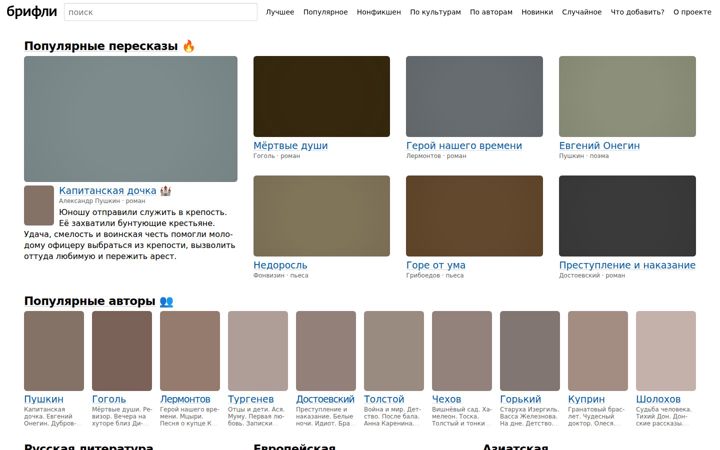
Task: Click the Горе от ума cover image
Action: pyautogui.click(x=474, y=216)
